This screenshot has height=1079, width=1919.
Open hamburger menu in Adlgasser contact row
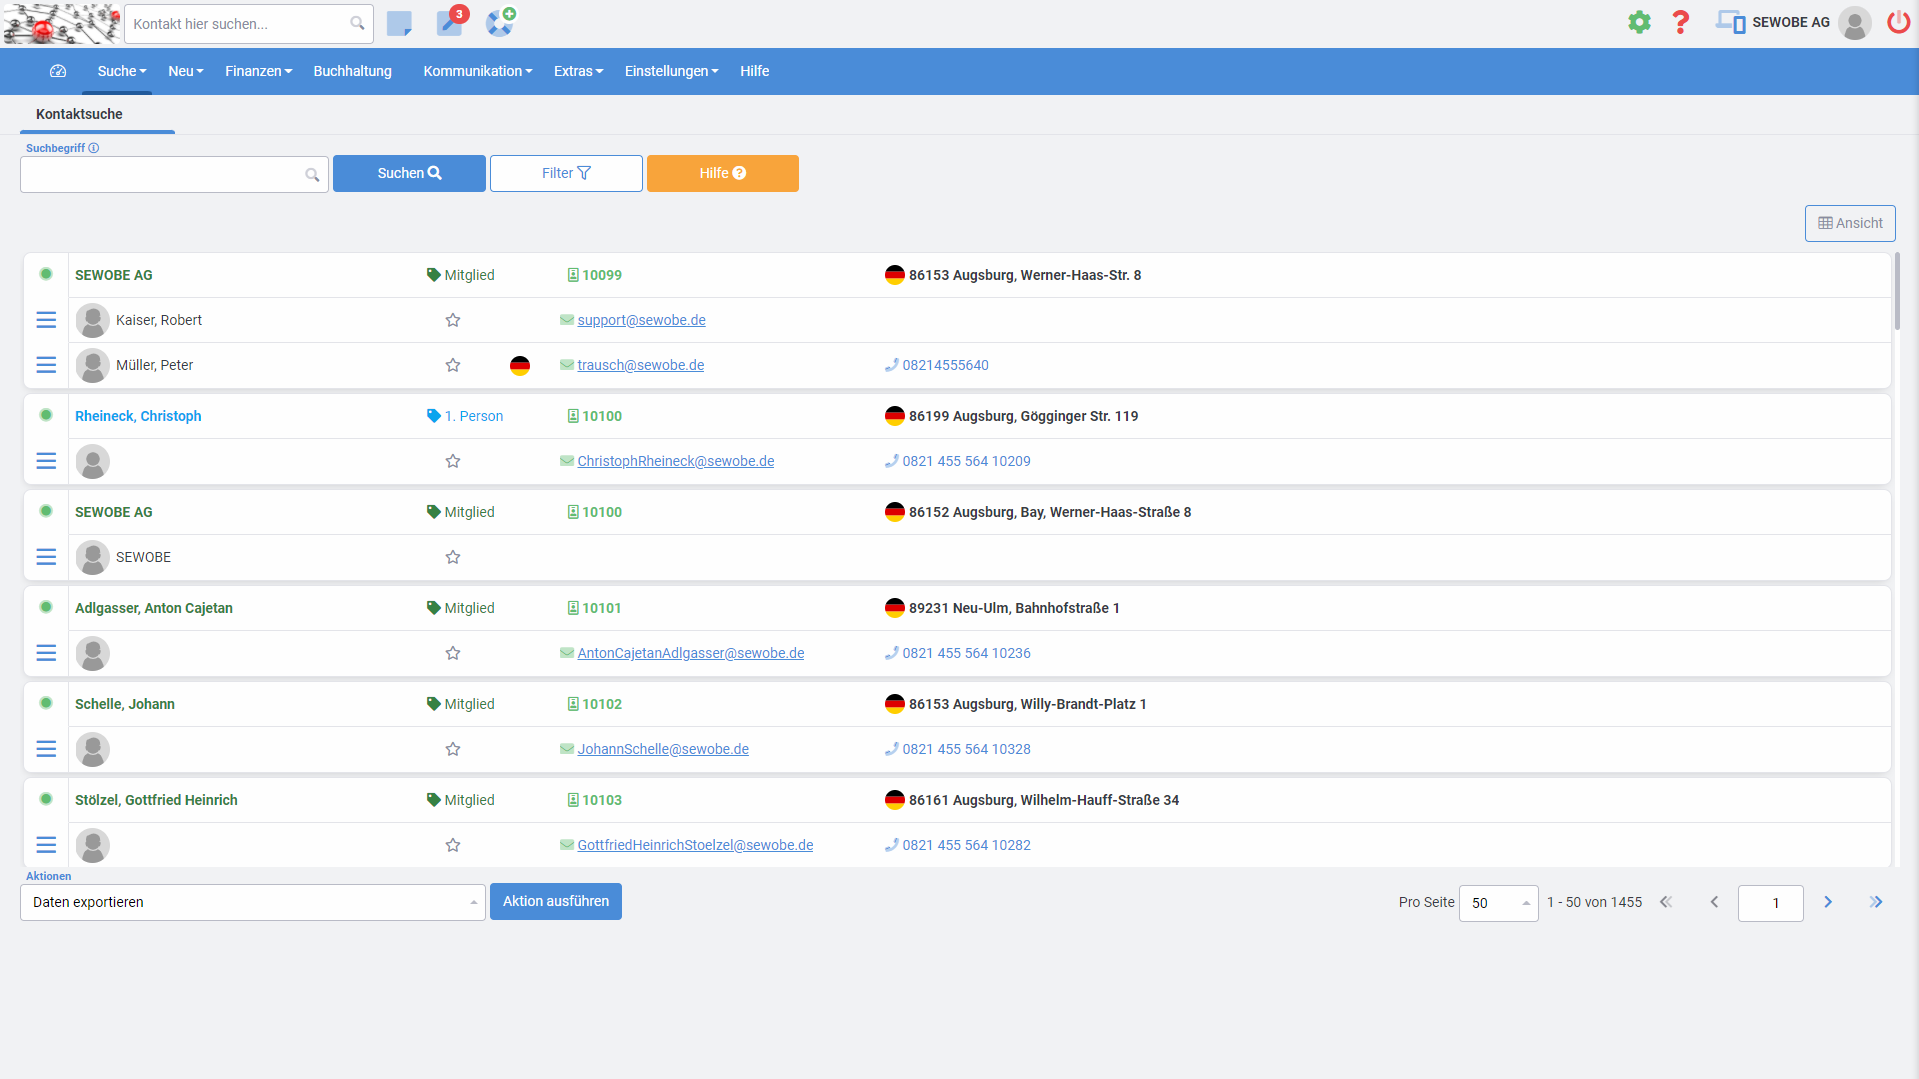coord(46,653)
